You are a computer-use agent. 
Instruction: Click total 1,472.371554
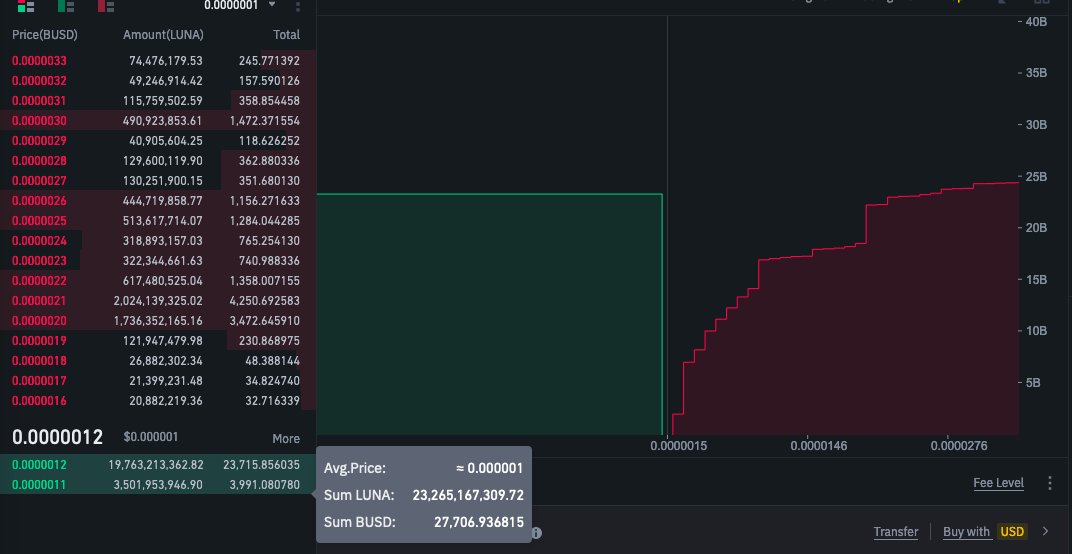[x=265, y=120]
